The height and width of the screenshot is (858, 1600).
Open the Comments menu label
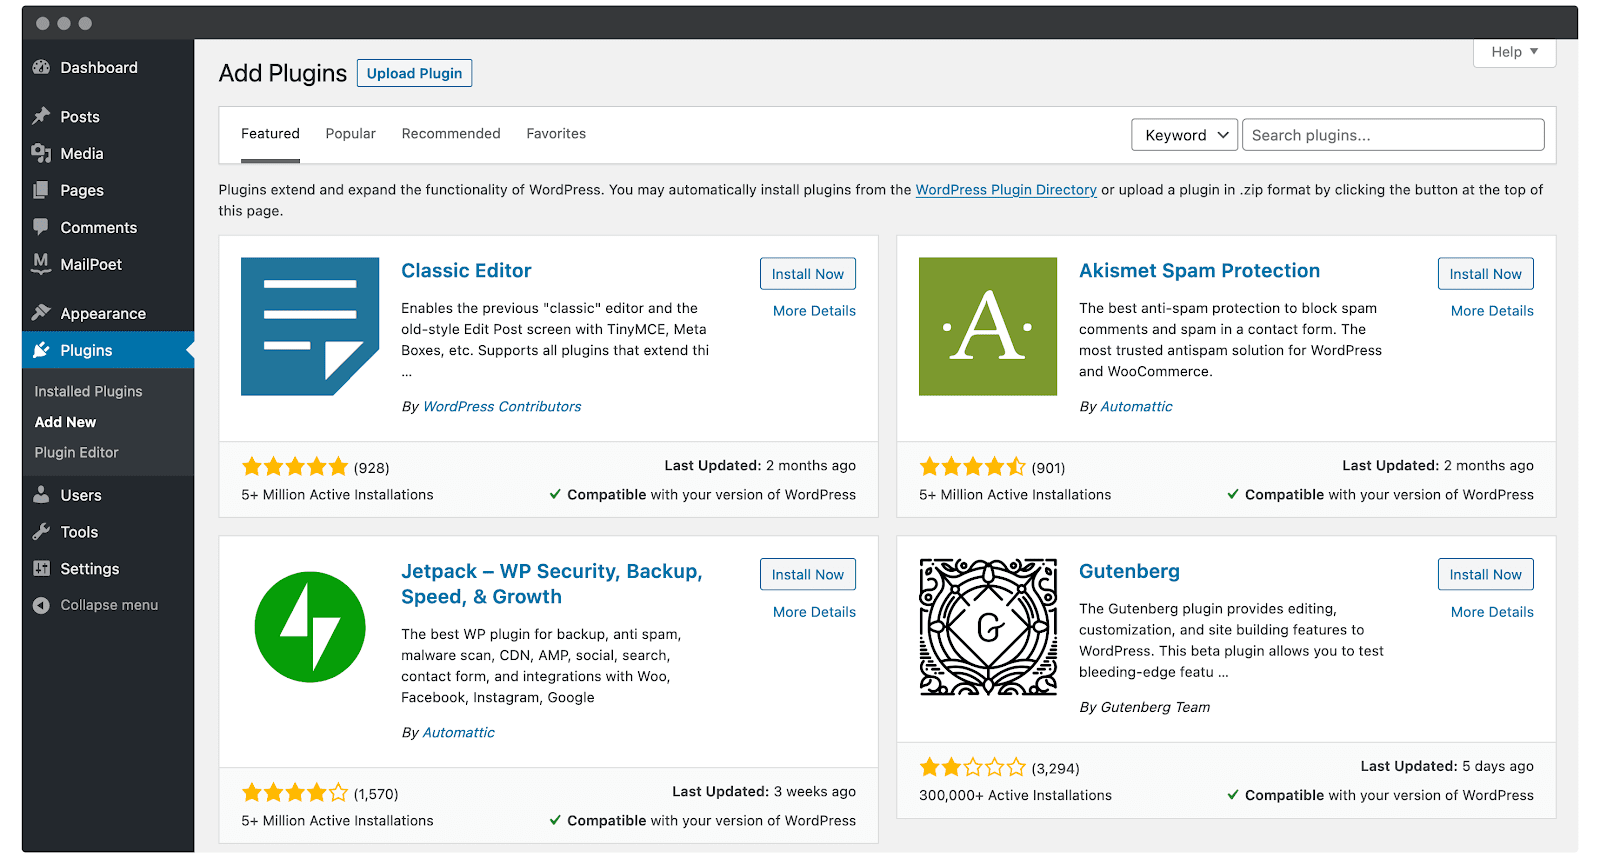[99, 227]
